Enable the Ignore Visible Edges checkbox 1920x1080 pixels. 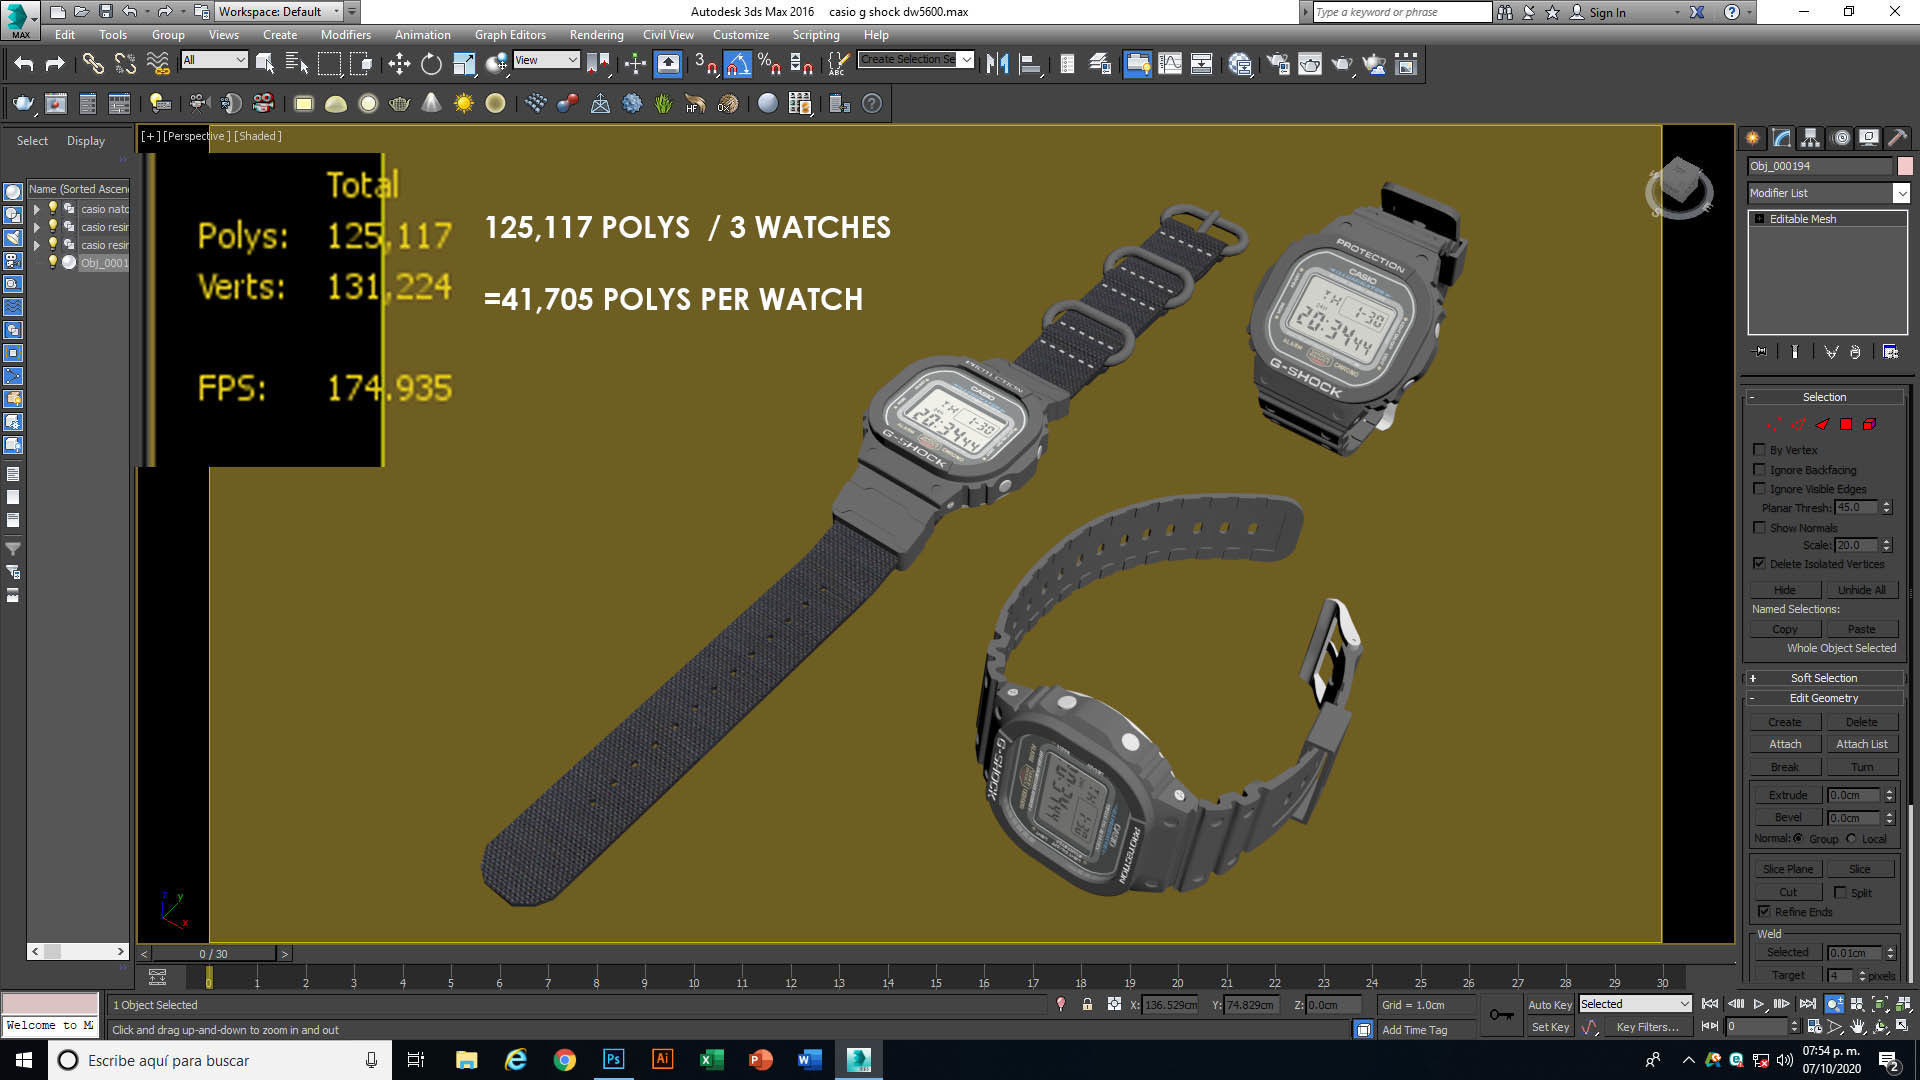1759,489
